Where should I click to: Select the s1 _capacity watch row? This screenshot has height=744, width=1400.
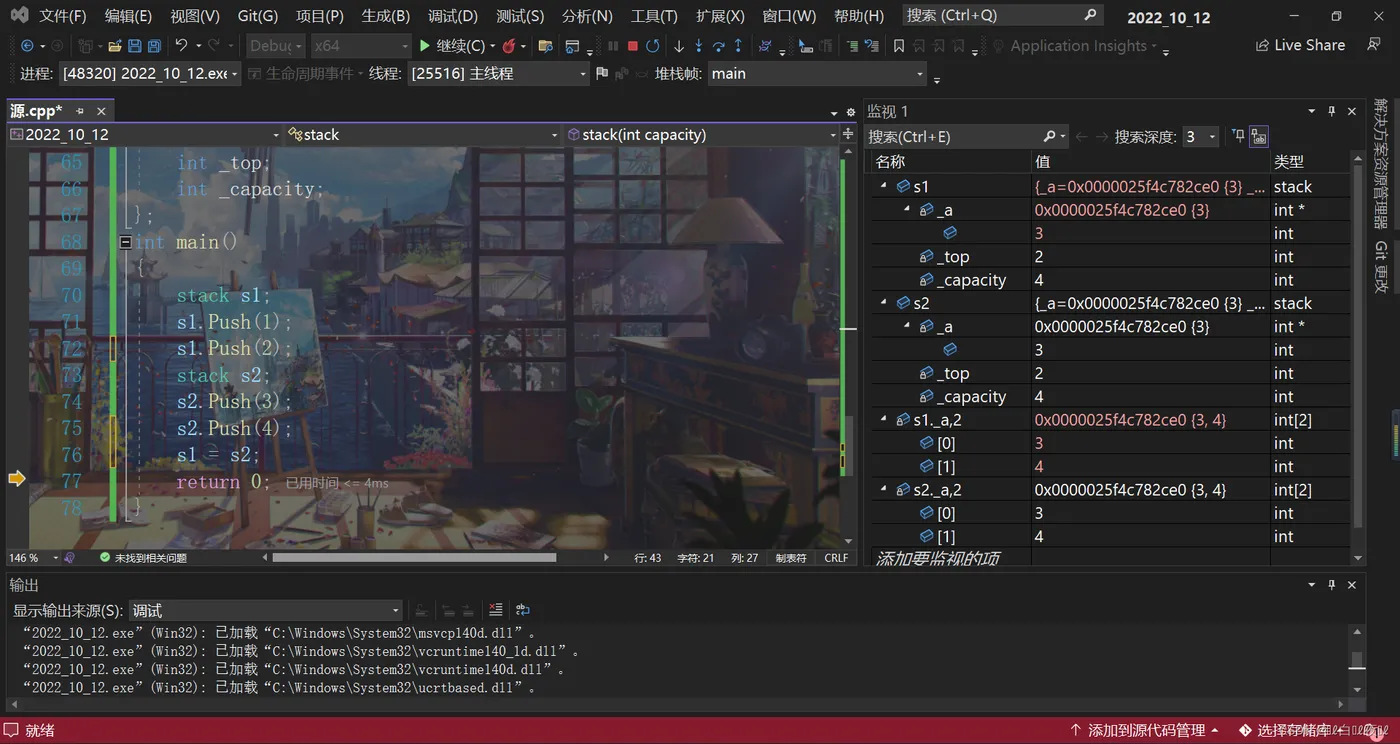(x=1110, y=280)
